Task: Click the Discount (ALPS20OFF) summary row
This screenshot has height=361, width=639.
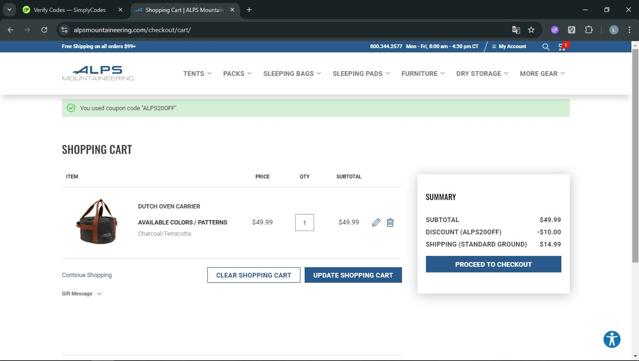Action: point(493,232)
